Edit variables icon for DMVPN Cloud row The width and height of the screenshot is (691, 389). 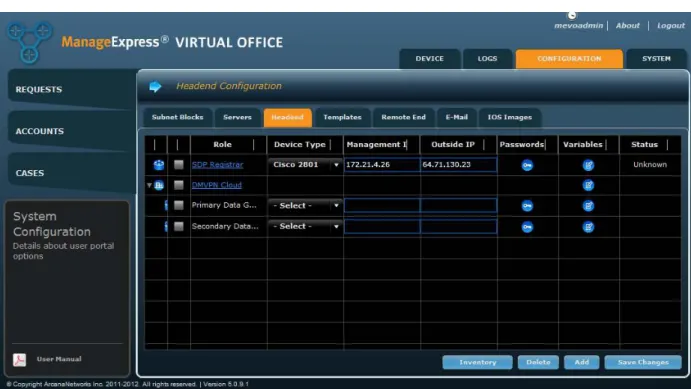click(x=588, y=185)
